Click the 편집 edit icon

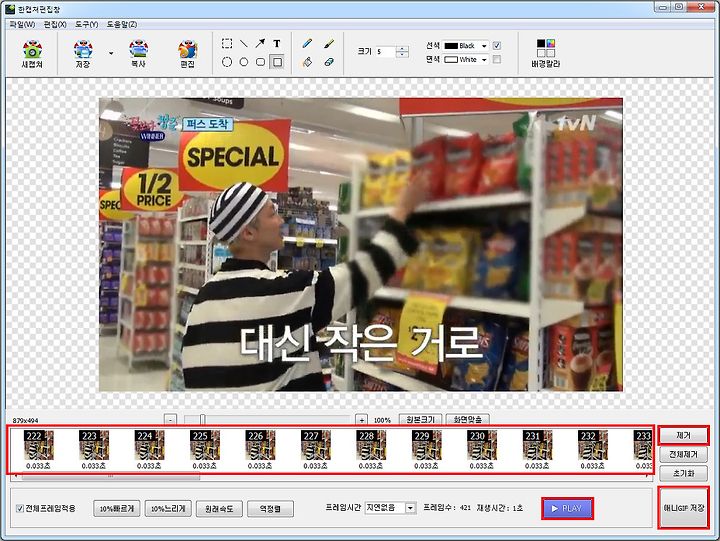[x=187, y=54]
